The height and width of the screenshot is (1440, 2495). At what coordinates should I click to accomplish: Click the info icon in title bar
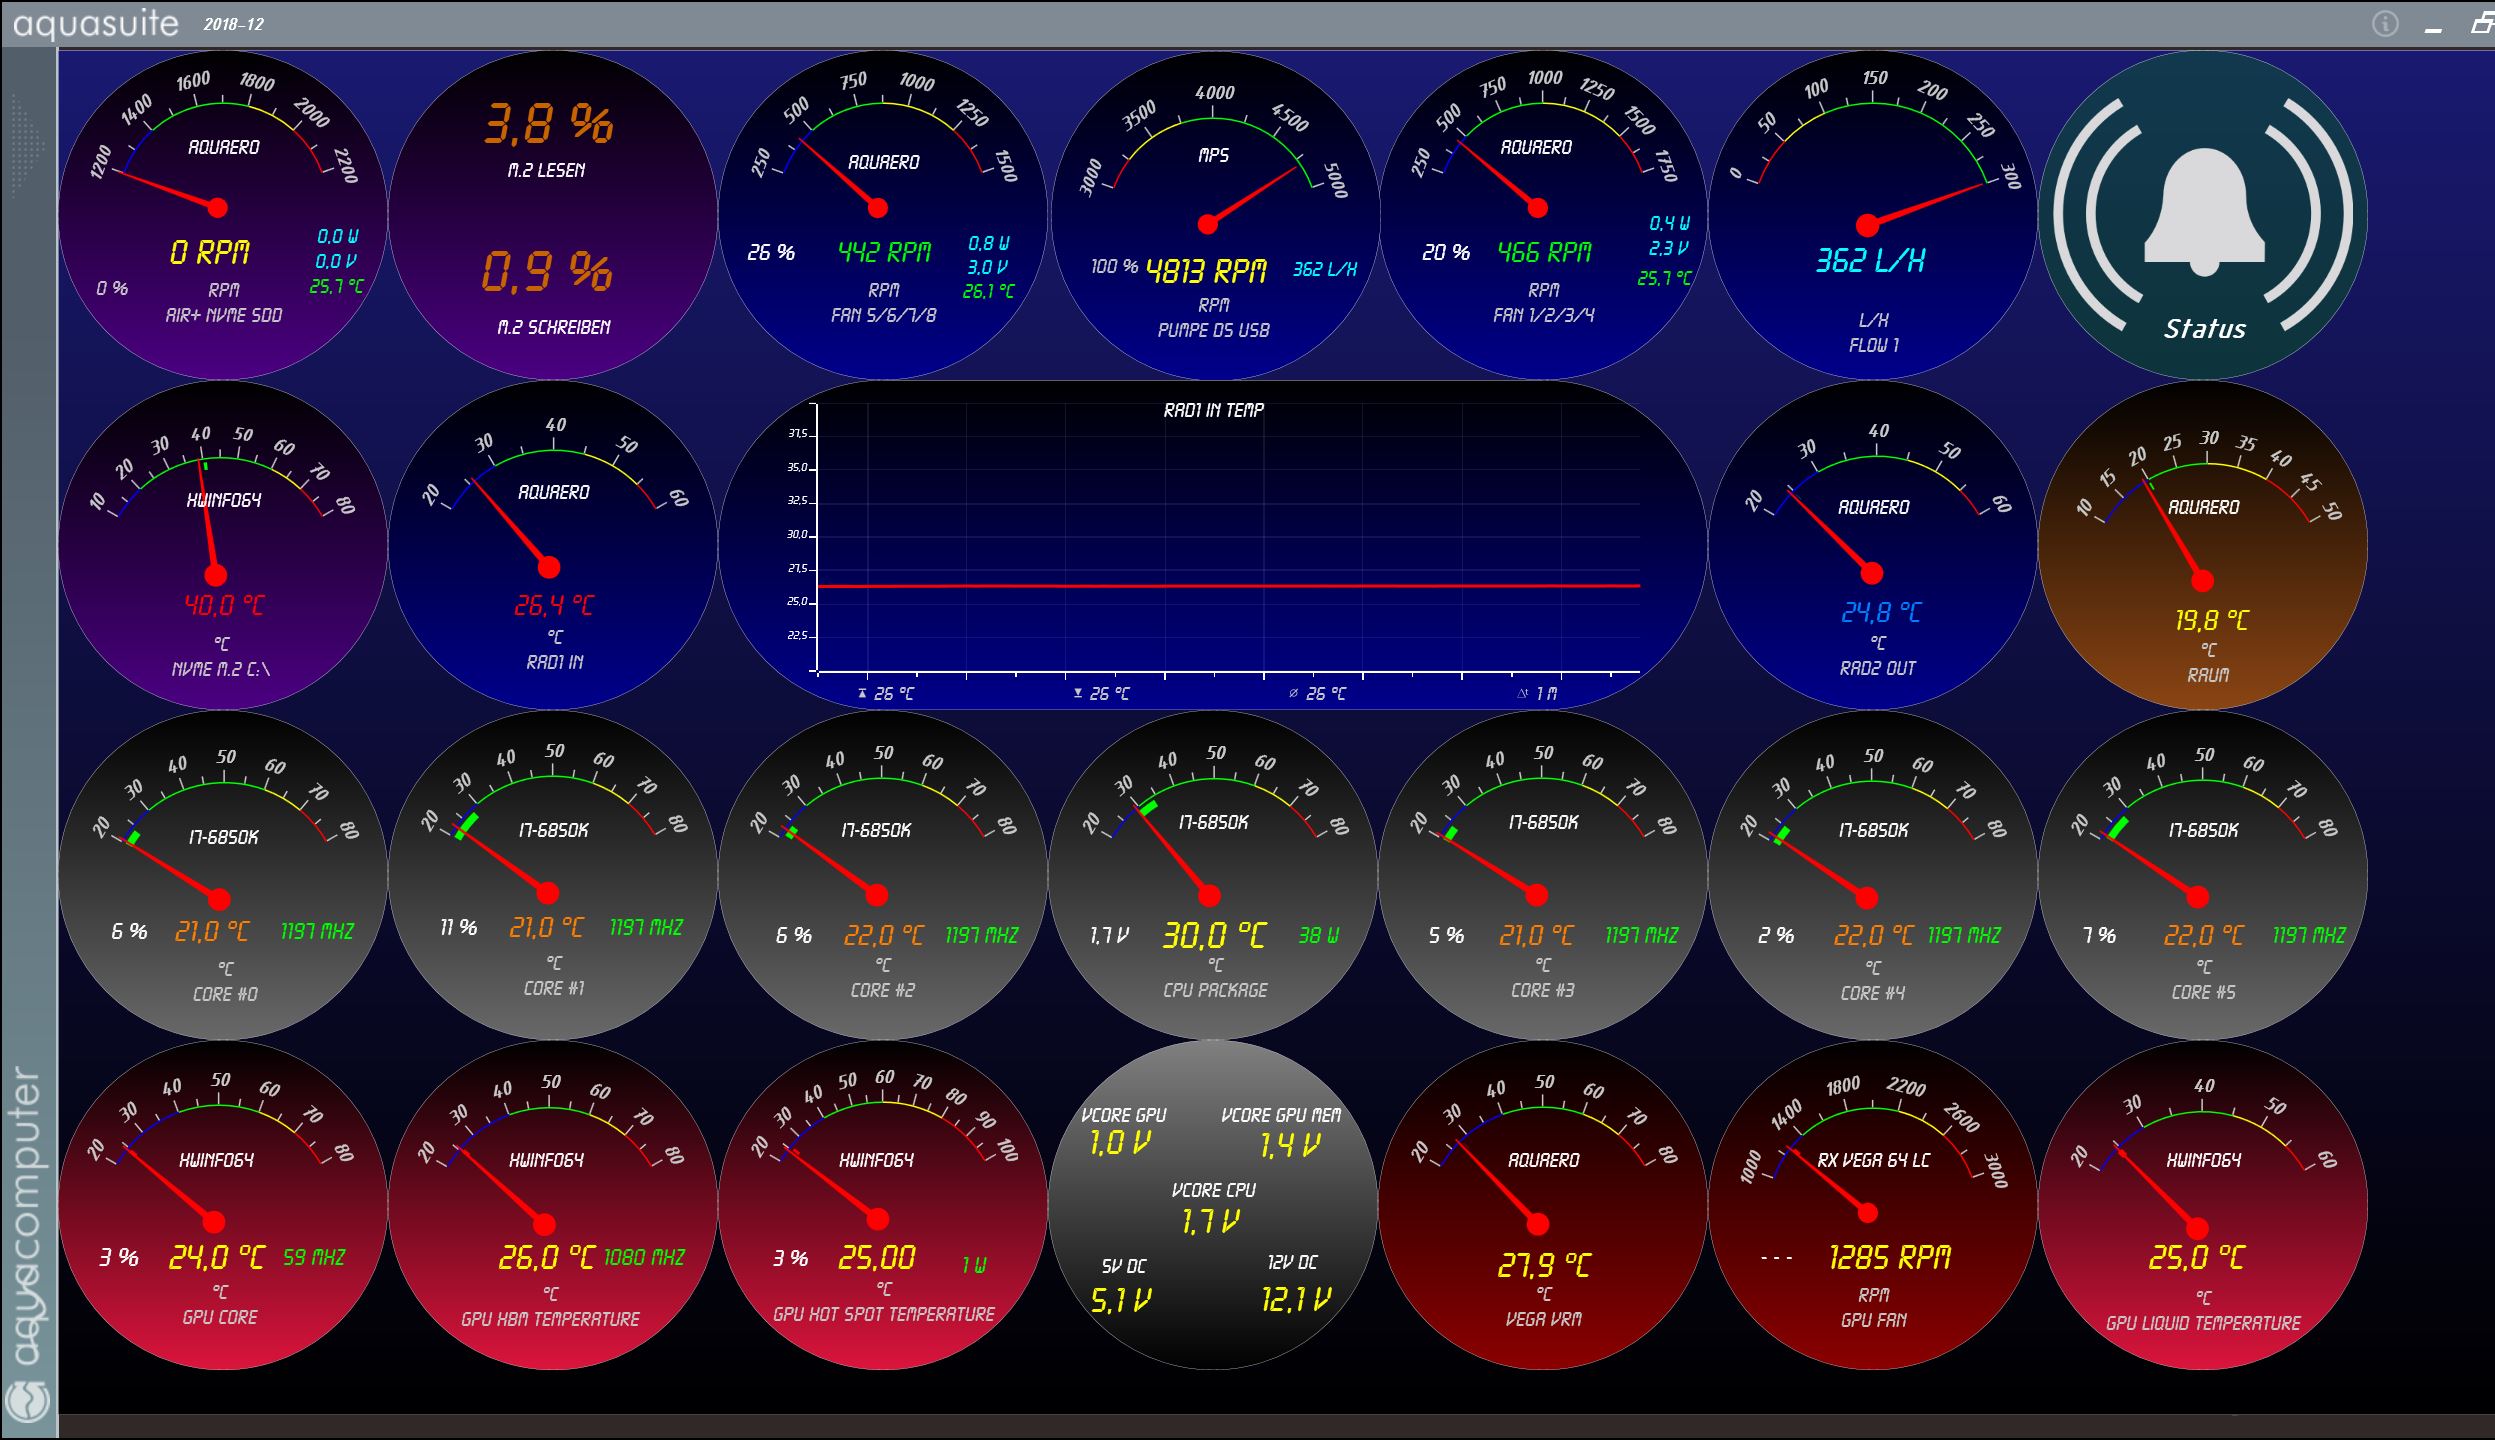point(2385,24)
